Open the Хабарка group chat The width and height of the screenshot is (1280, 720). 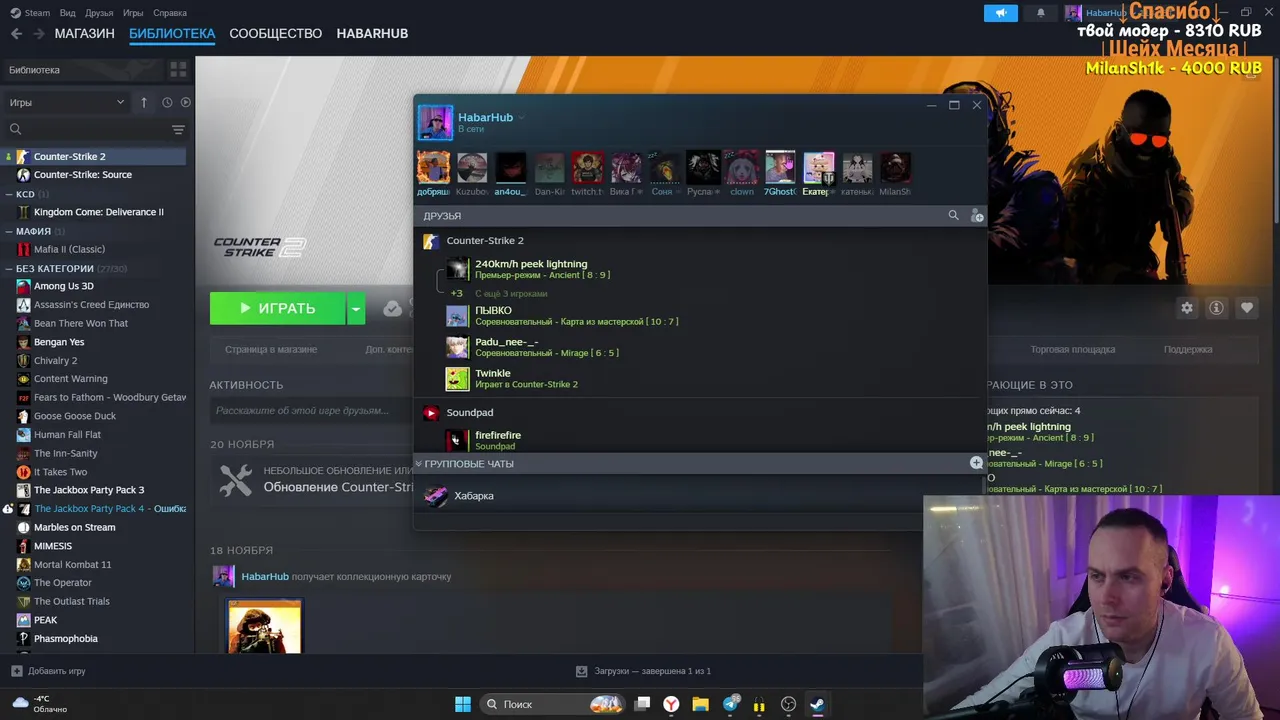coord(474,496)
